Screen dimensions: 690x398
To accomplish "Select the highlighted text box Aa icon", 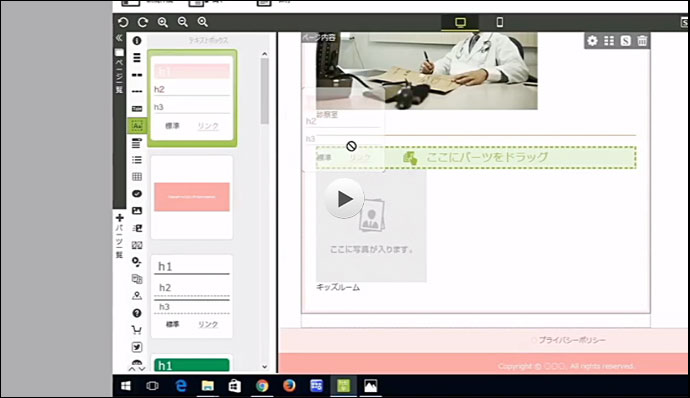I will [137, 126].
